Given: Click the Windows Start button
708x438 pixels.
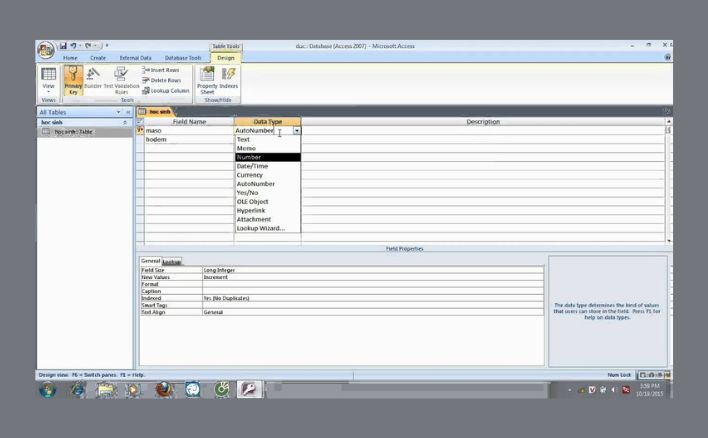Looking at the screenshot, I should 47,390.
